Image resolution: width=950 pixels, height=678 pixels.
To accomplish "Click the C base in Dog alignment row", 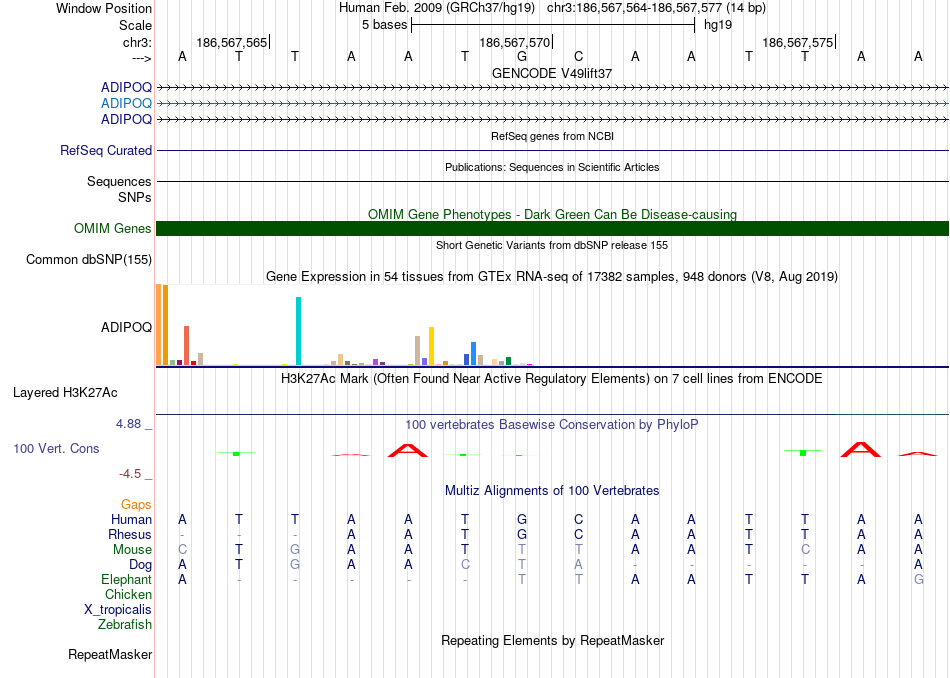I will pos(465,565).
